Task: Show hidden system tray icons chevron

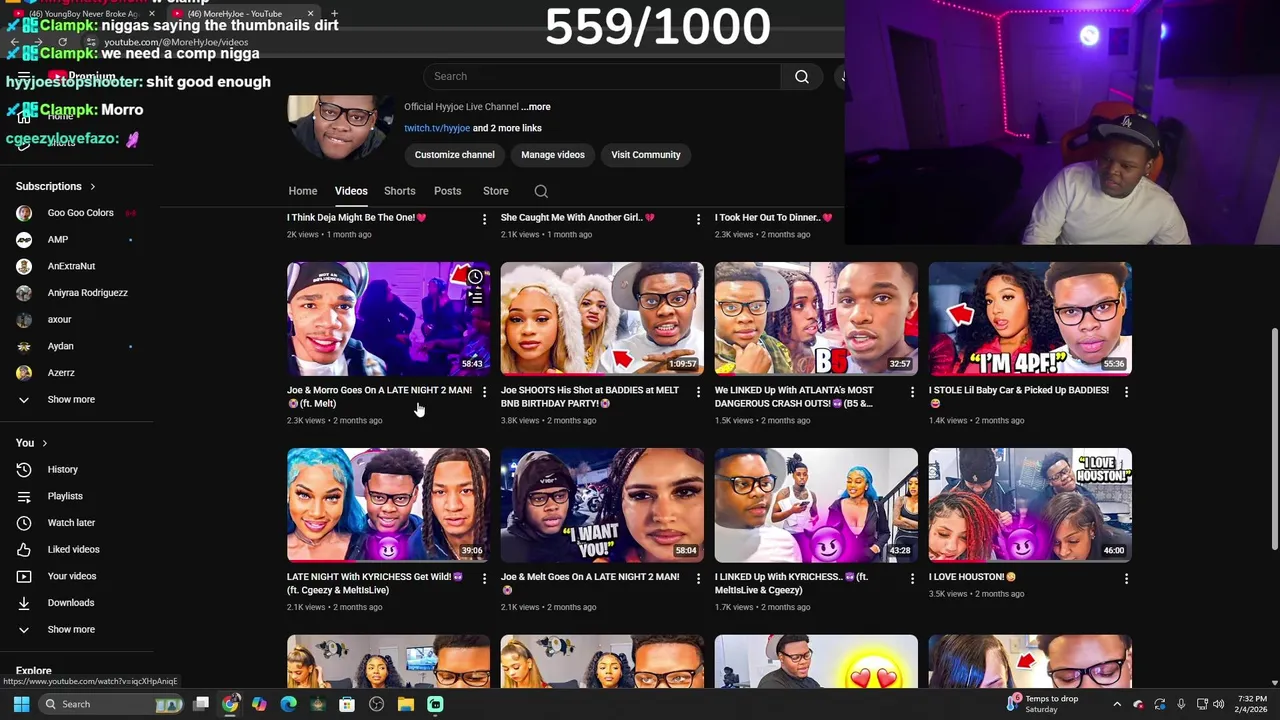Action: [x=1117, y=704]
